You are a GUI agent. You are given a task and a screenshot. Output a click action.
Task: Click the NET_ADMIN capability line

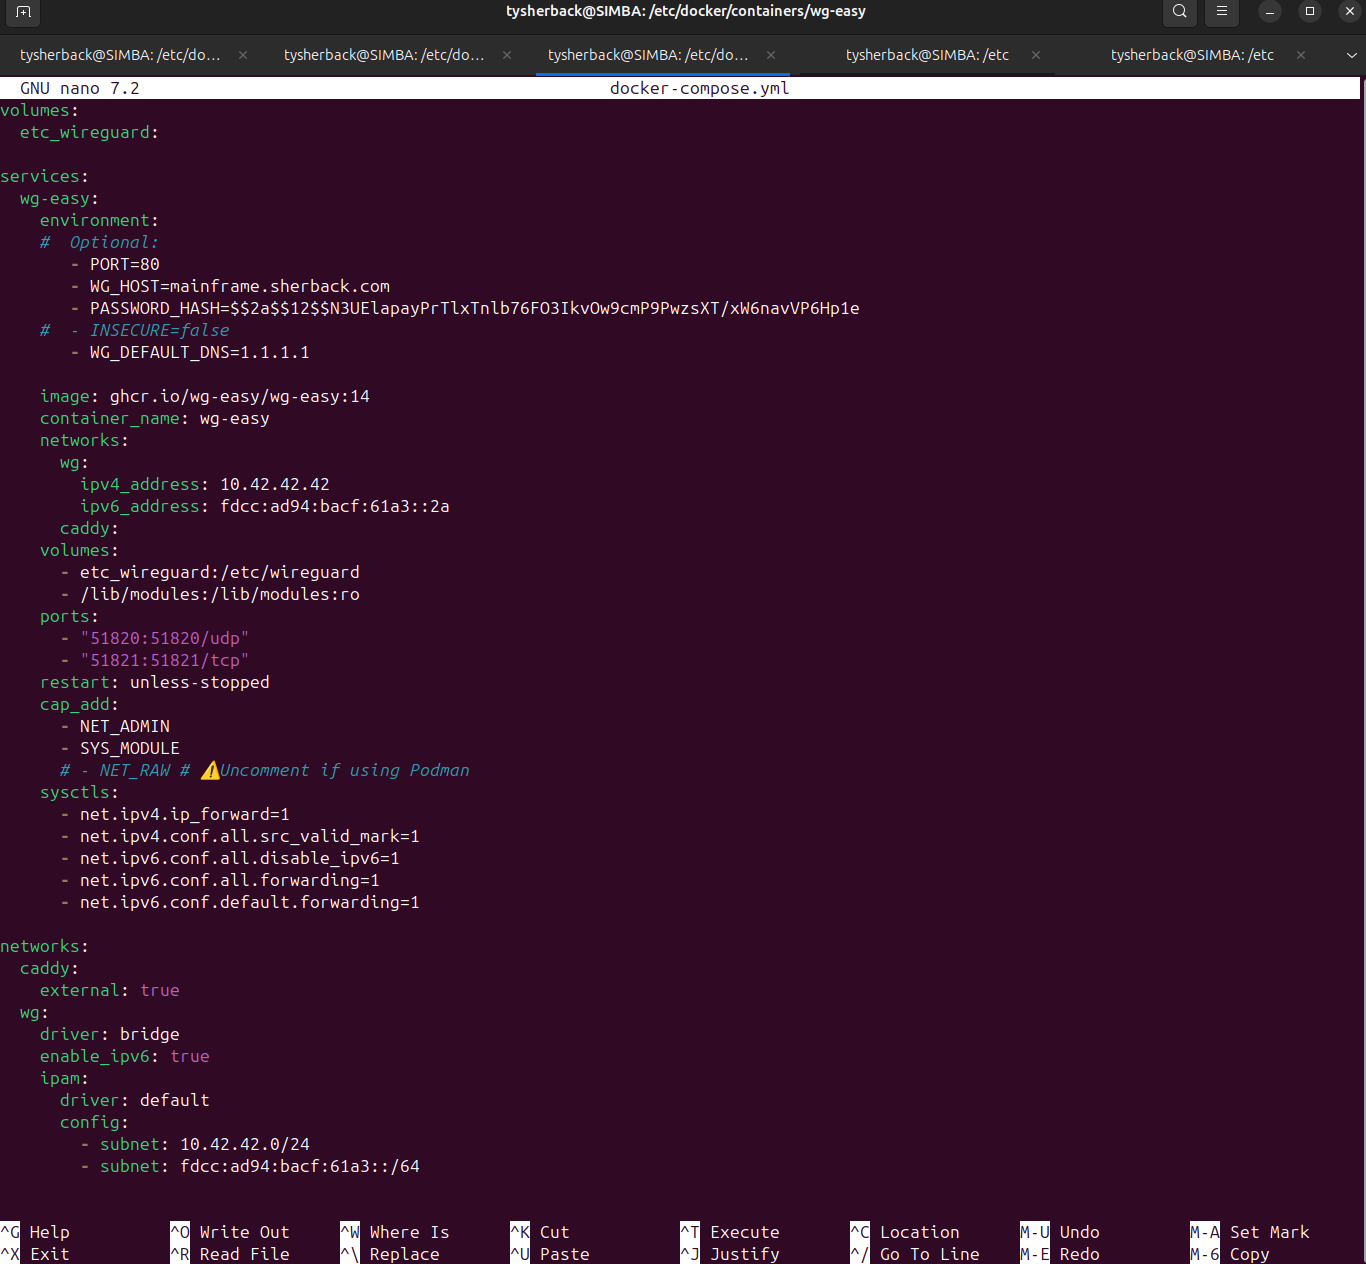(115, 726)
